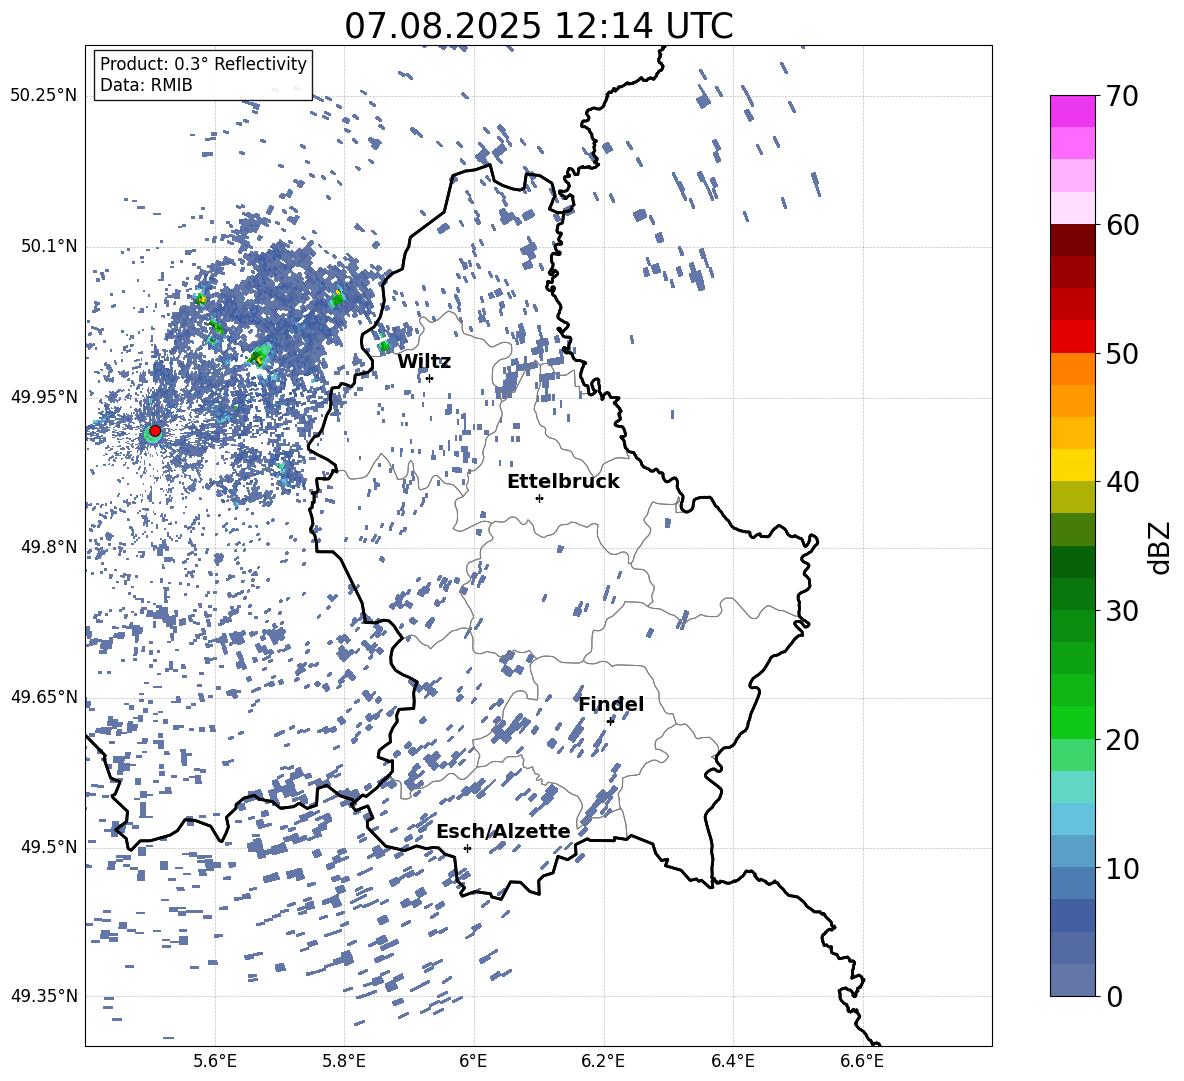This screenshot has width=1184, height=1081.
Task: Click the dark green 30 dBZ swatch
Action: (1072, 594)
